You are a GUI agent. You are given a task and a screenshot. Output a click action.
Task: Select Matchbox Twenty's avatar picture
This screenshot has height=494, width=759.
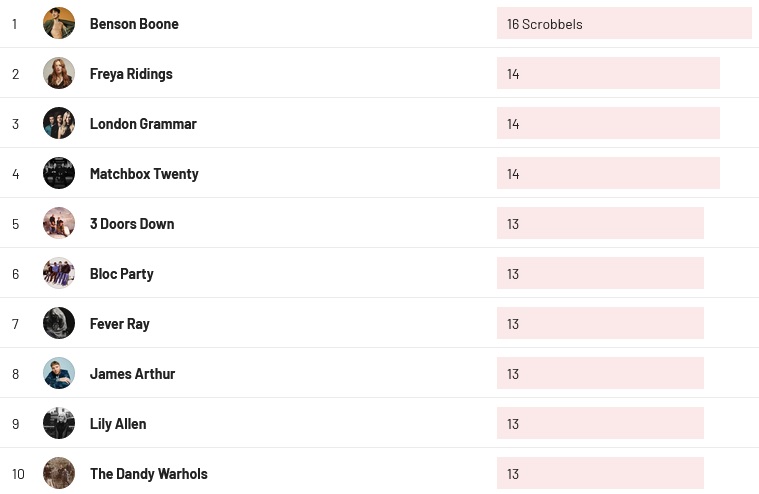point(59,173)
